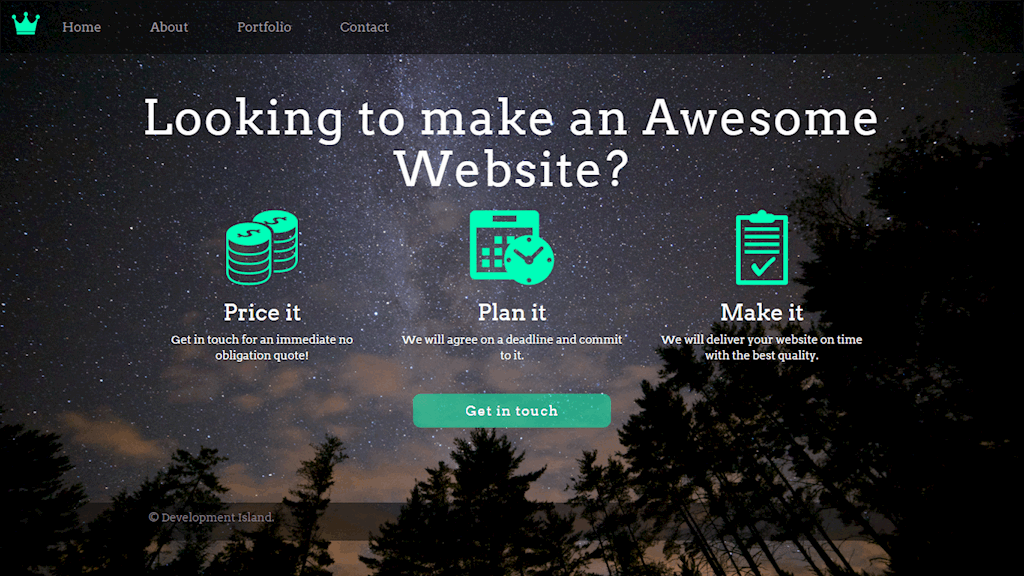
Task: Click the word Awesome in the headline
Action: coord(761,118)
